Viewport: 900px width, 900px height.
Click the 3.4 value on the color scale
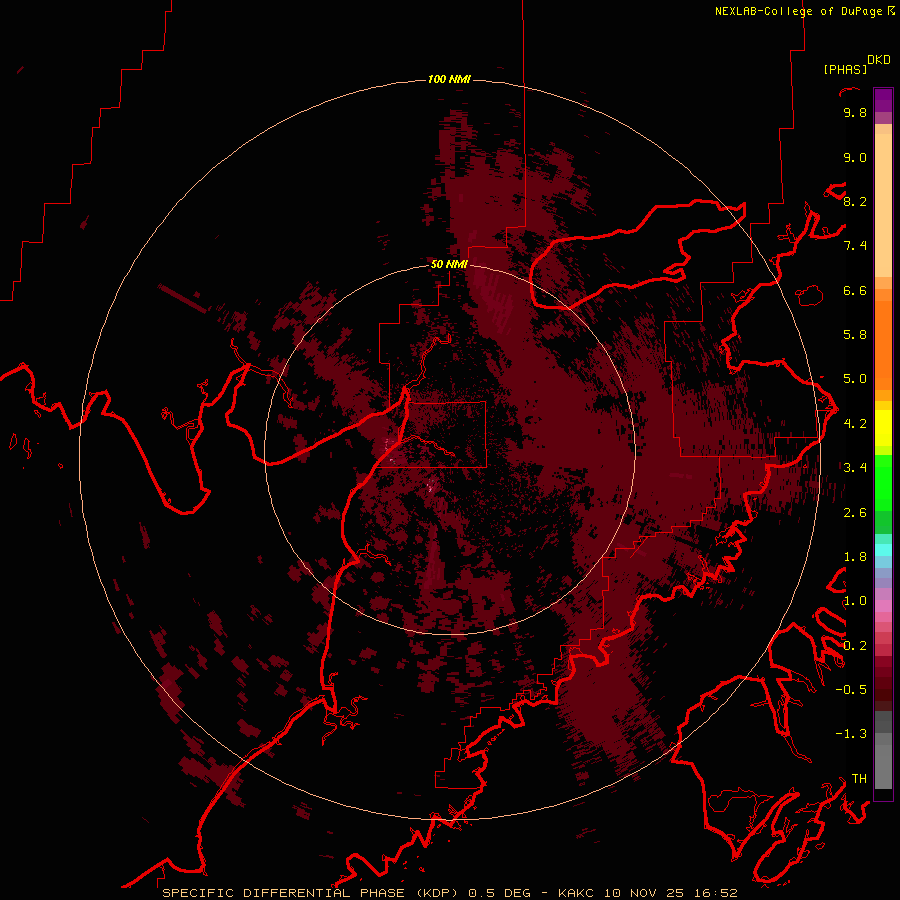(x=855, y=468)
